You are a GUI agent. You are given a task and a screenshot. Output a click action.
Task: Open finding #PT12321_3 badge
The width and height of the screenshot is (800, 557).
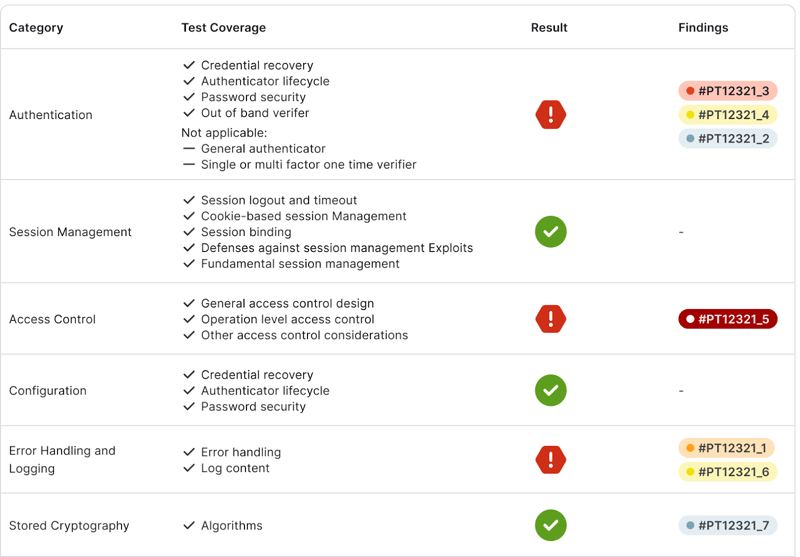click(728, 91)
